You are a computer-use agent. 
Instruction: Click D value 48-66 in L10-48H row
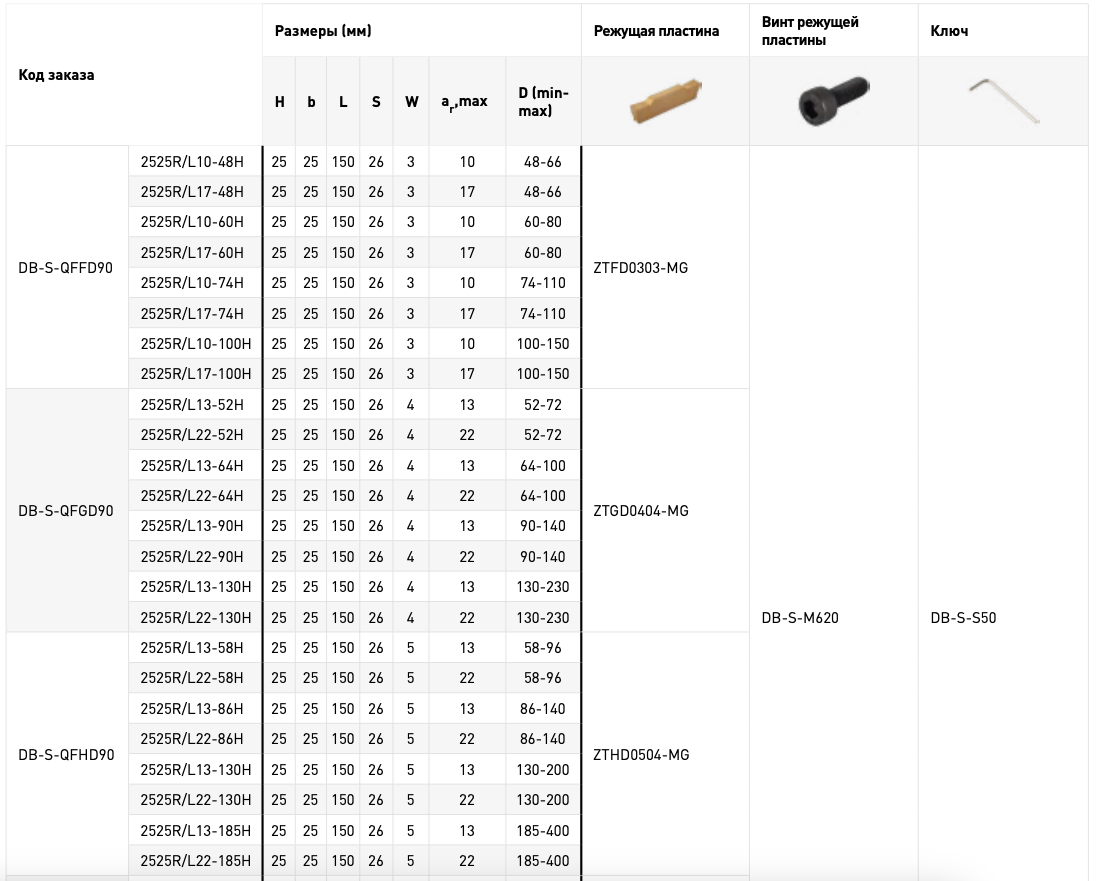point(543,162)
